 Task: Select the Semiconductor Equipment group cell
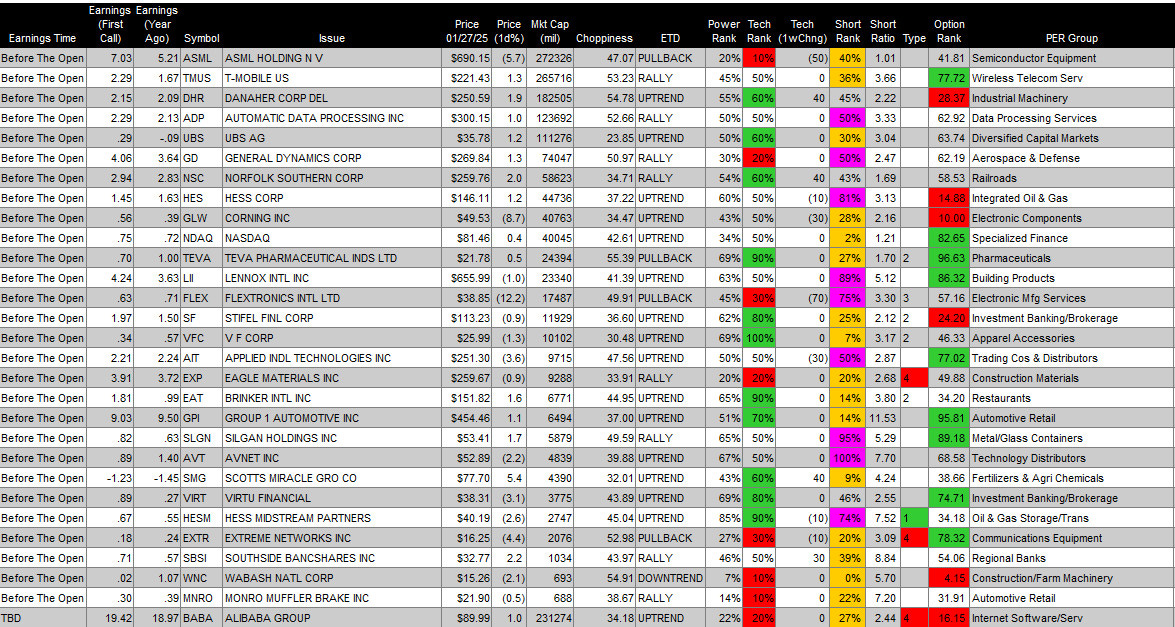(x=1072, y=58)
